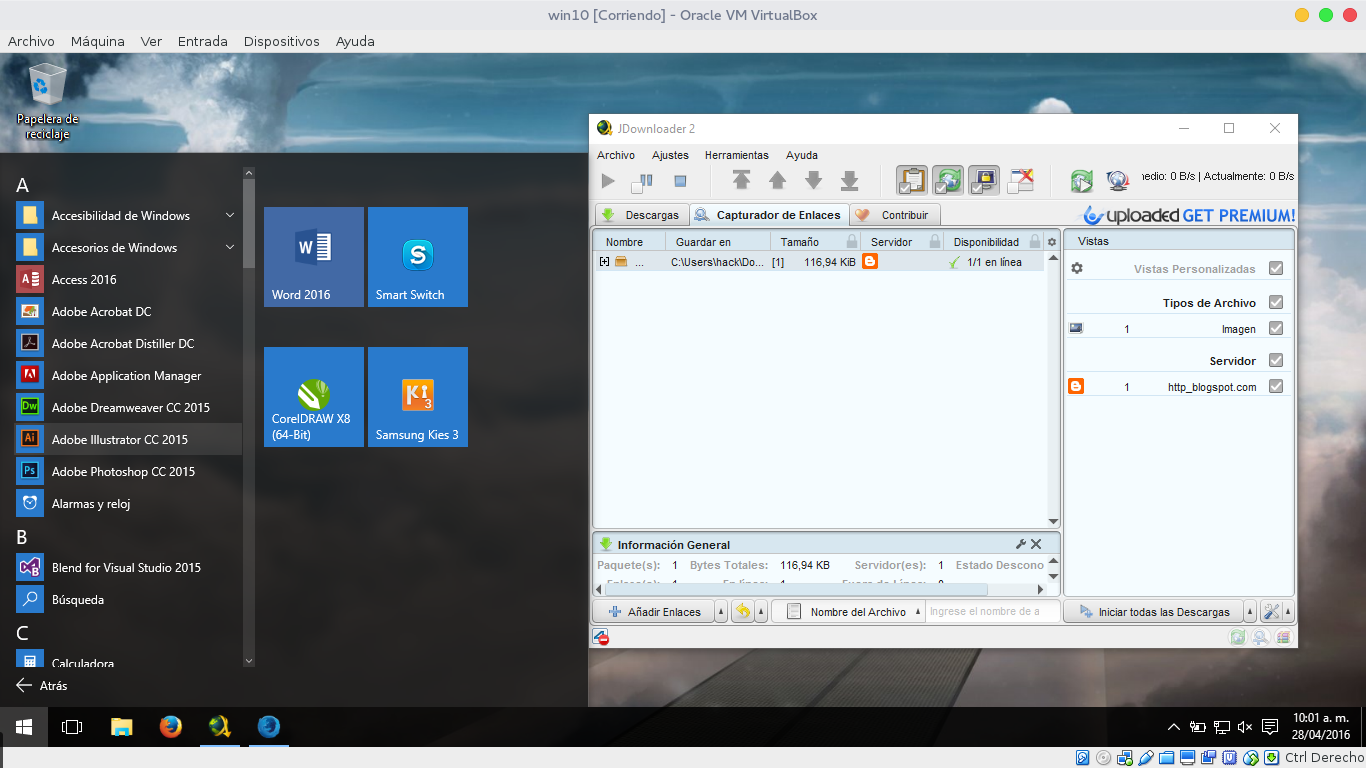Expand Accesorios de Windows folder in Start menu
The width and height of the screenshot is (1366, 768).
click(127, 247)
